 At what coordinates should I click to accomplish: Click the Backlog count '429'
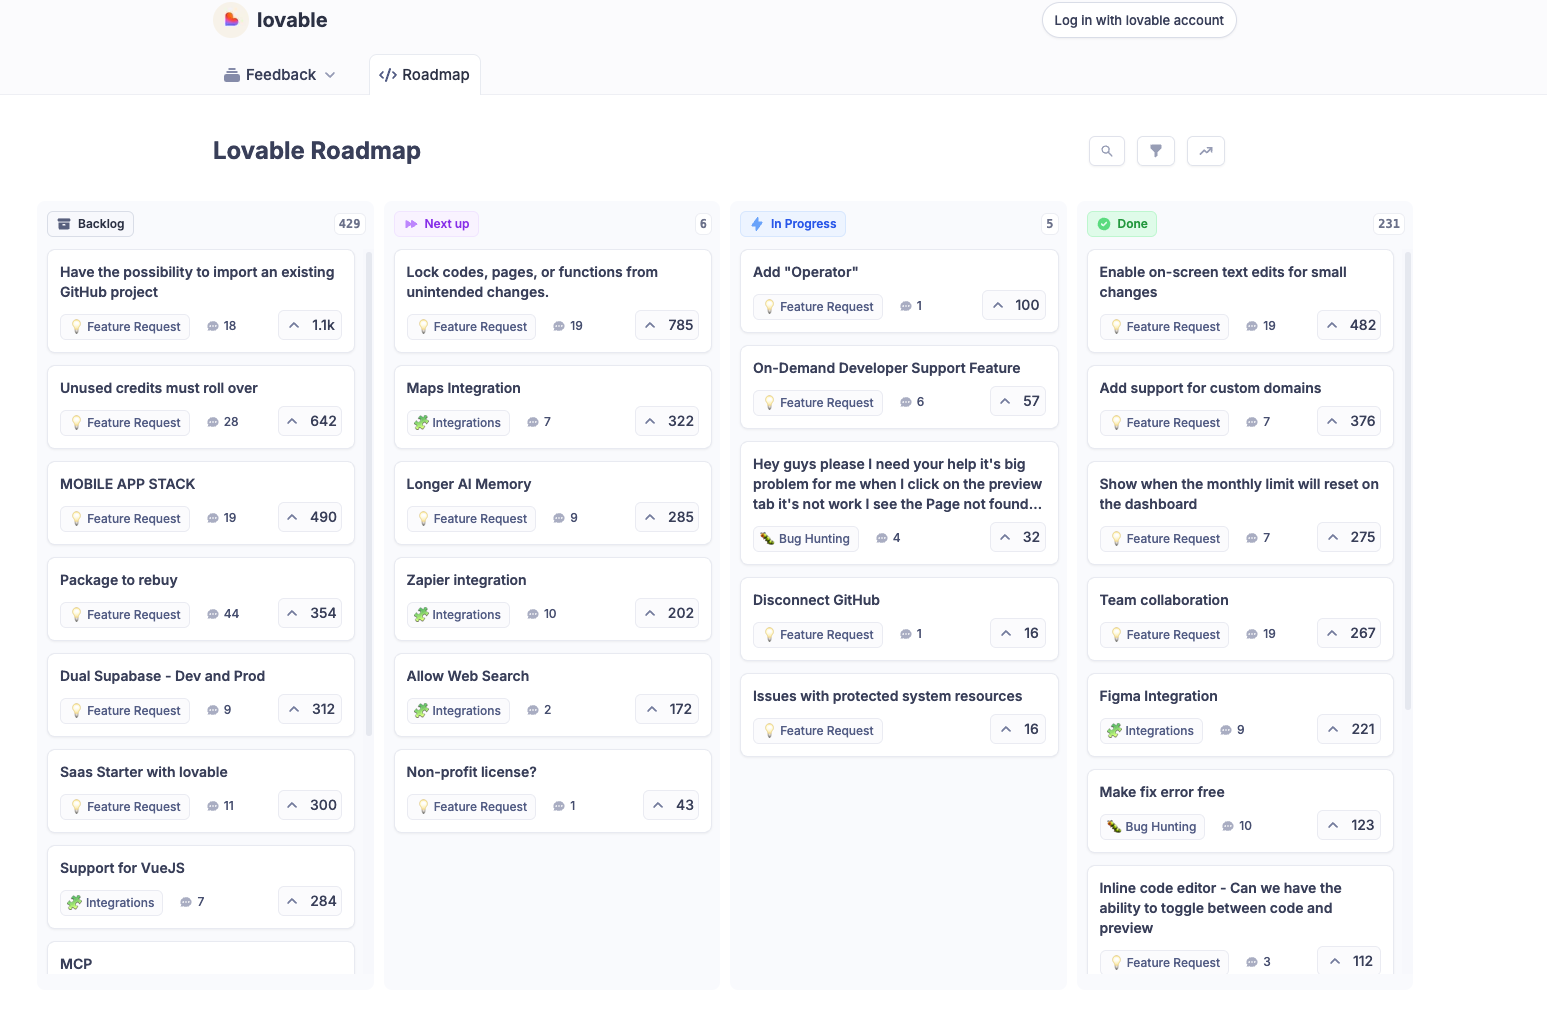[x=349, y=224]
